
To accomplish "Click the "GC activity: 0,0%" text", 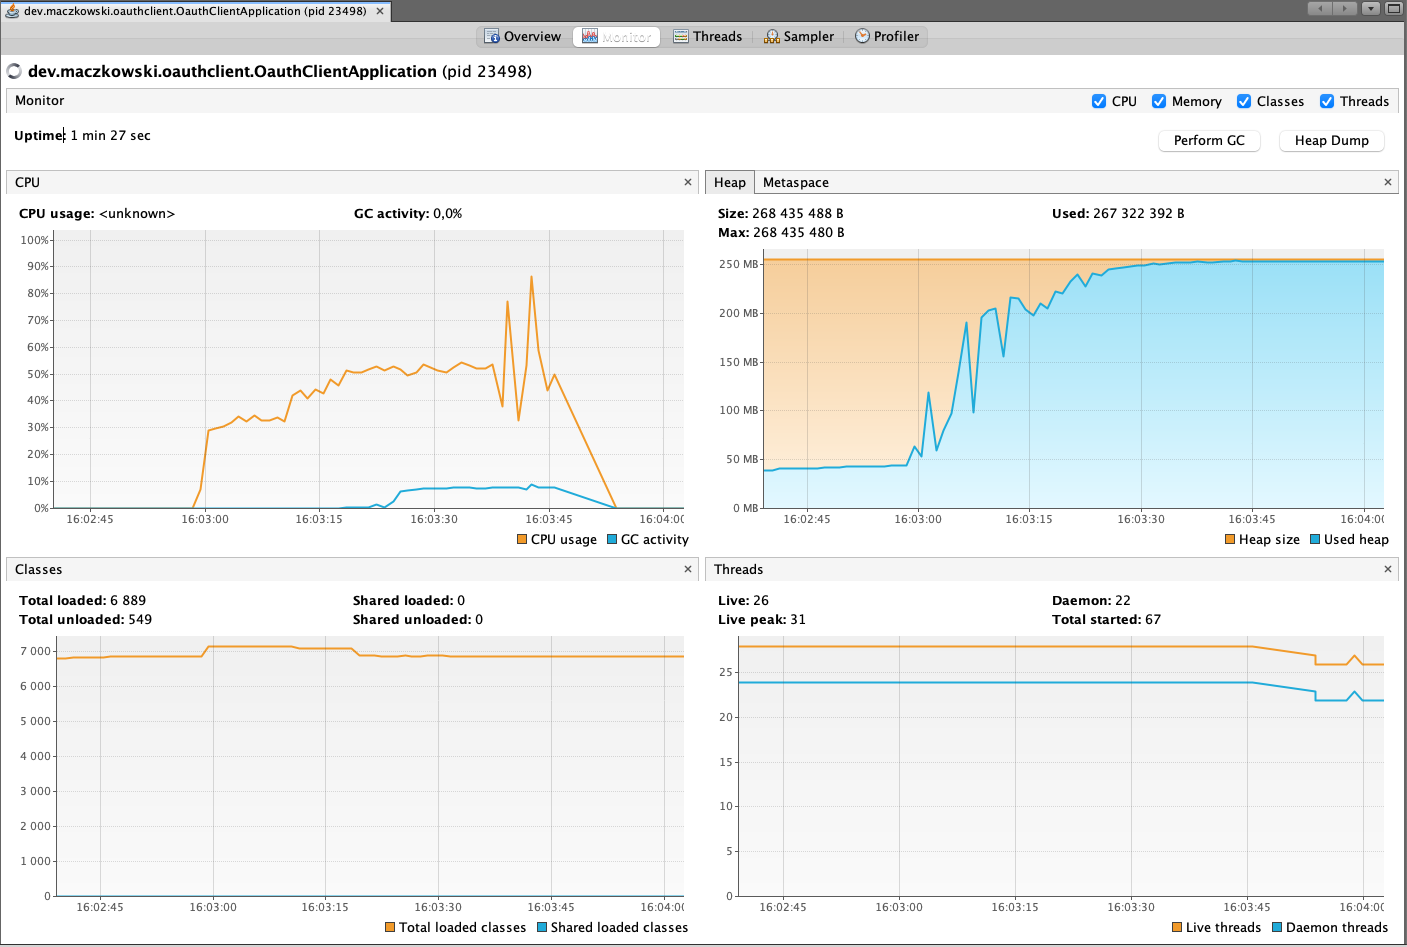I will pyautogui.click(x=408, y=213).
